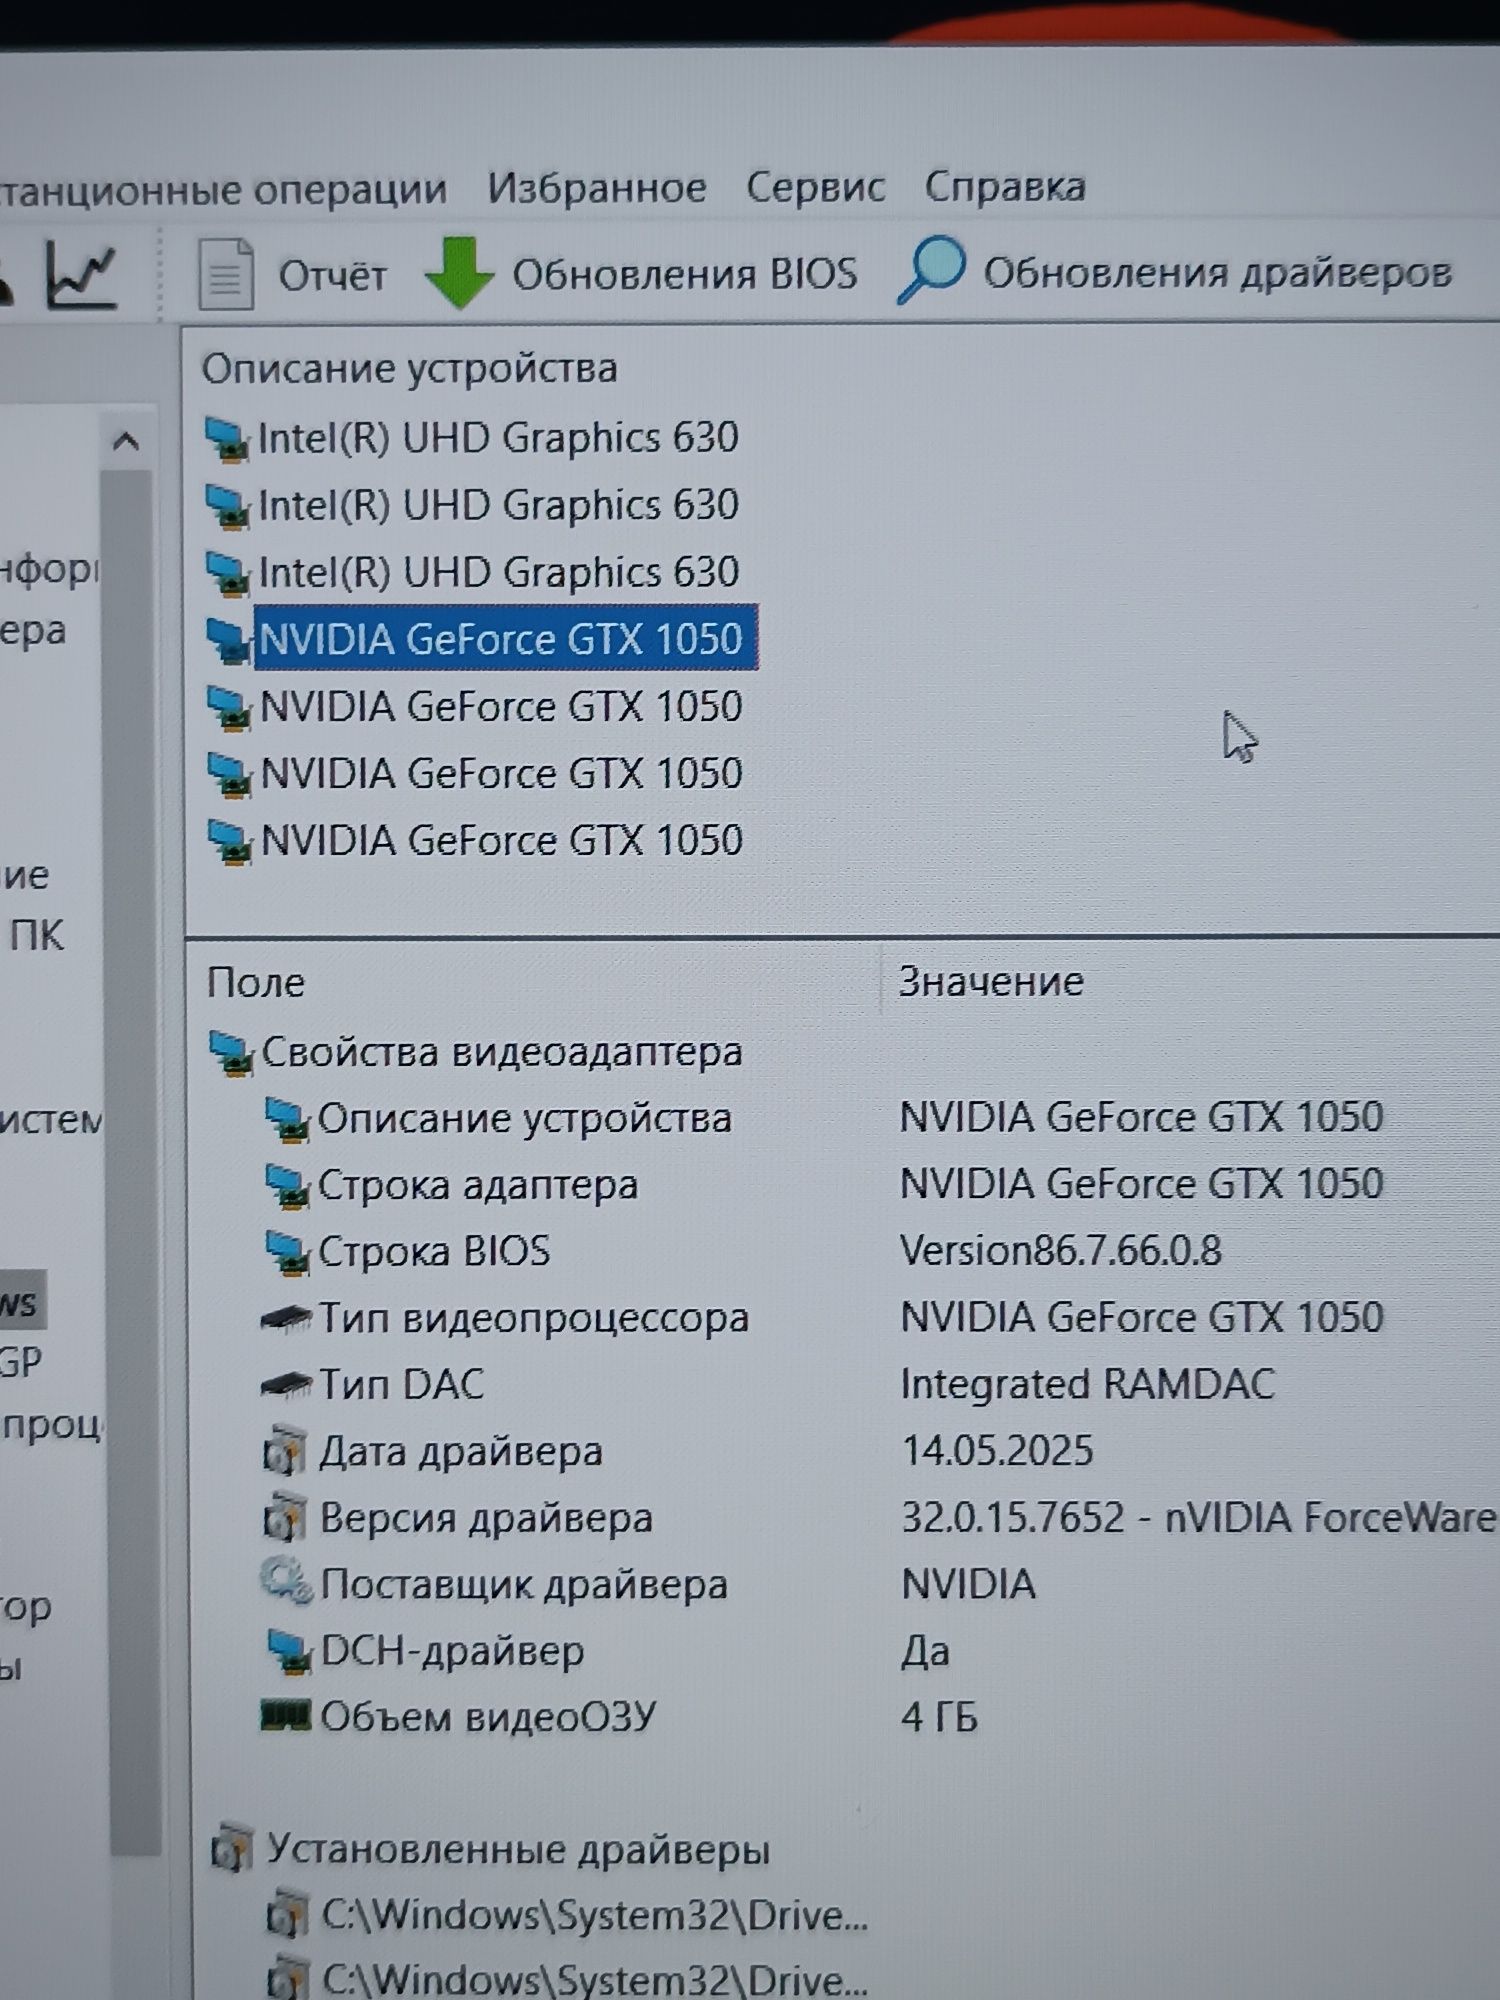Click the DCH-драйвер field
This screenshot has height=2000, width=1500.
click(x=452, y=1651)
